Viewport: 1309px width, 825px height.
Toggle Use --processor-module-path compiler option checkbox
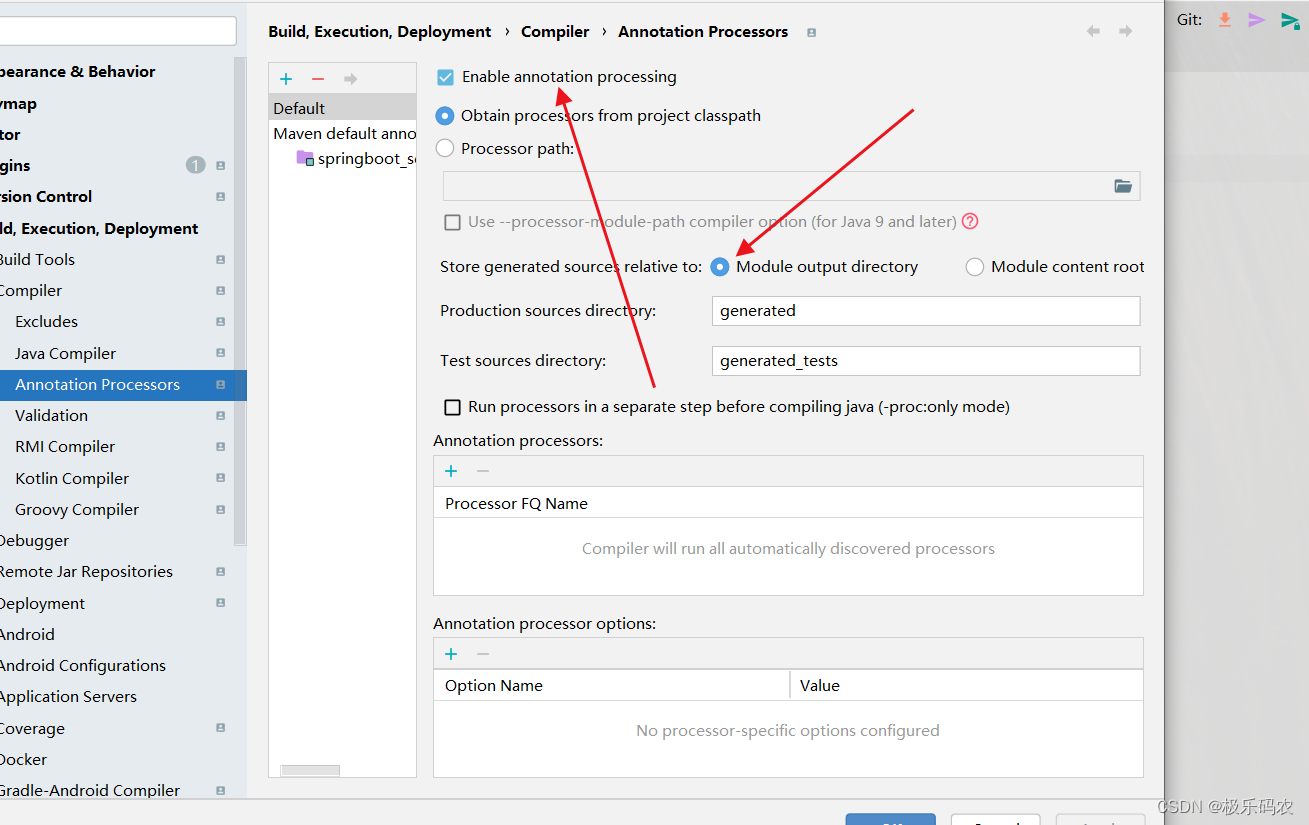[453, 222]
